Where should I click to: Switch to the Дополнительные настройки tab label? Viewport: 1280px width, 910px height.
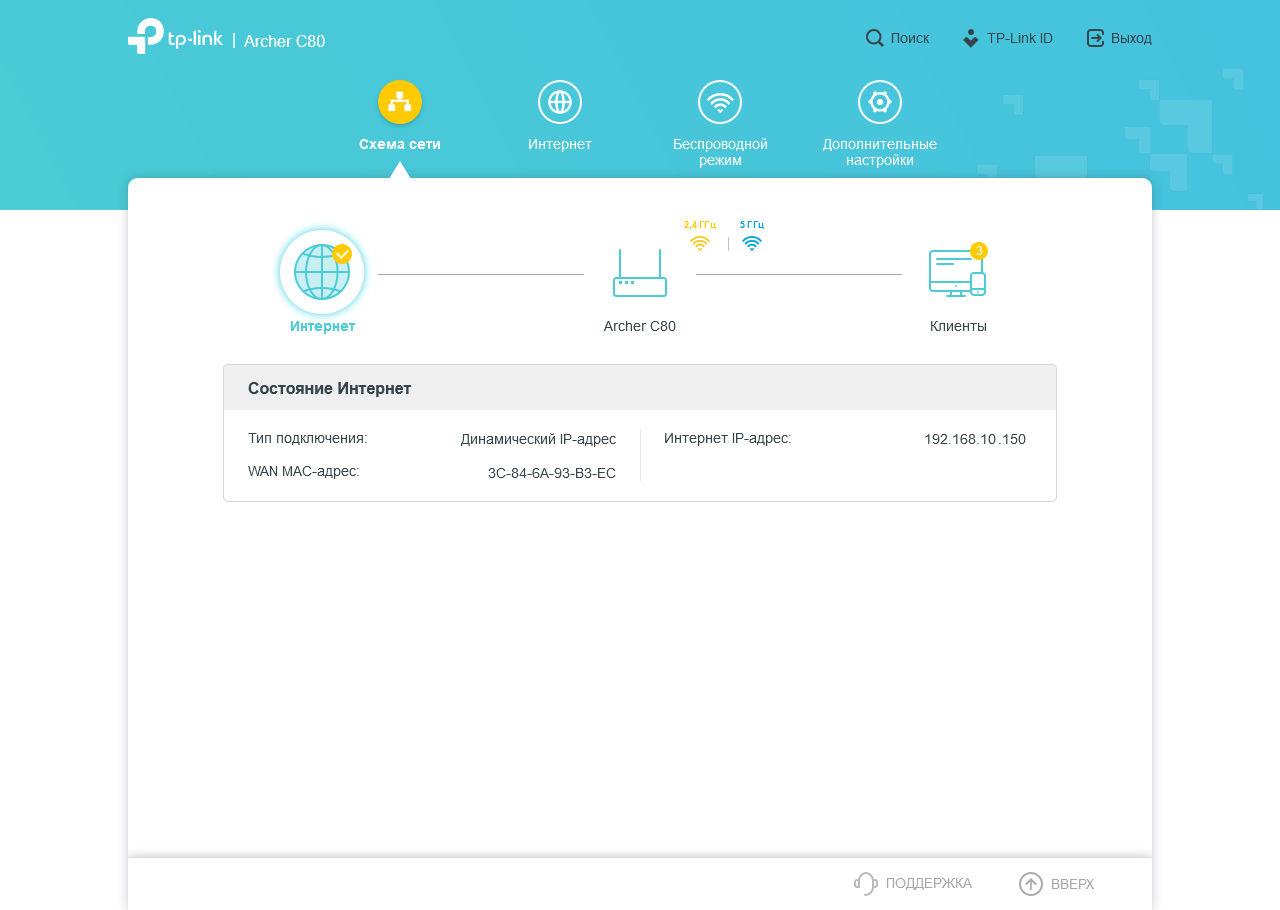coord(880,152)
